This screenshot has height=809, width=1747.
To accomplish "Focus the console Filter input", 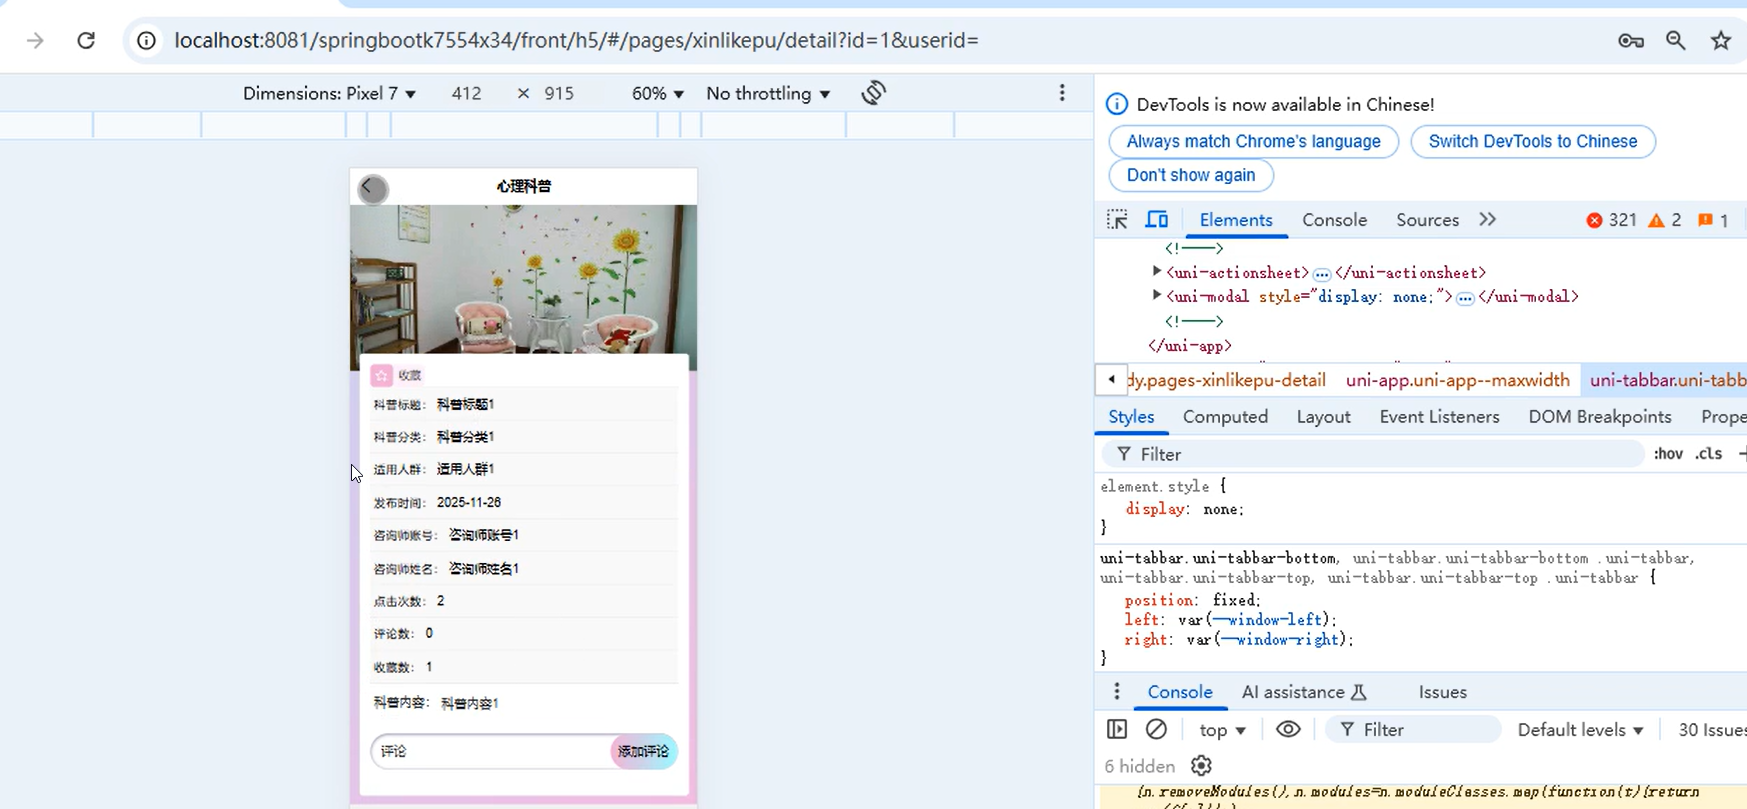I will coord(1413,730).
